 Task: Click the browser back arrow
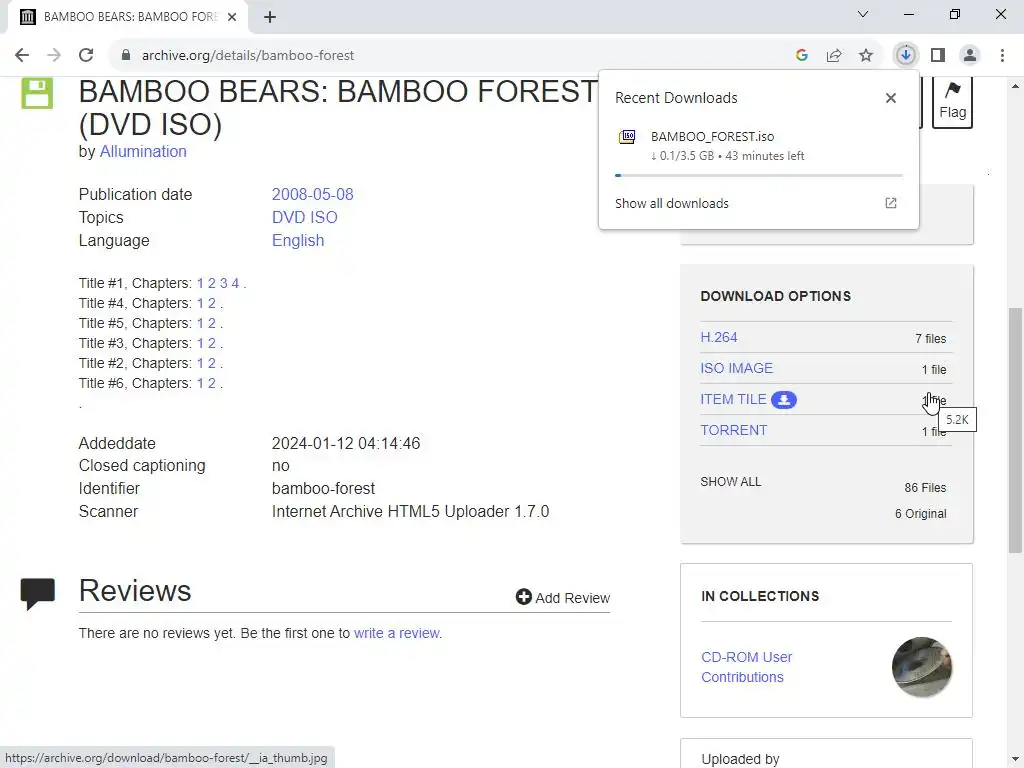[22, 56]
